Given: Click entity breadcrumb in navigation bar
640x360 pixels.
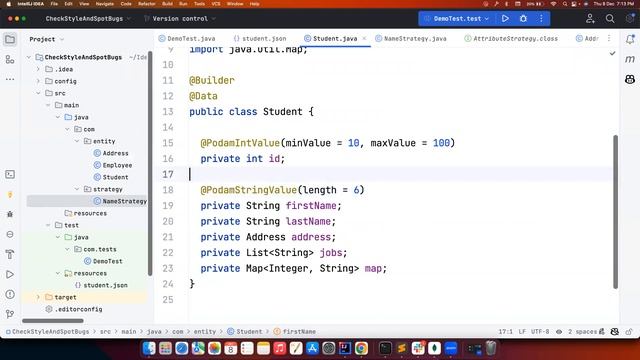Looking at the screenshot, I should coord(204,332).
